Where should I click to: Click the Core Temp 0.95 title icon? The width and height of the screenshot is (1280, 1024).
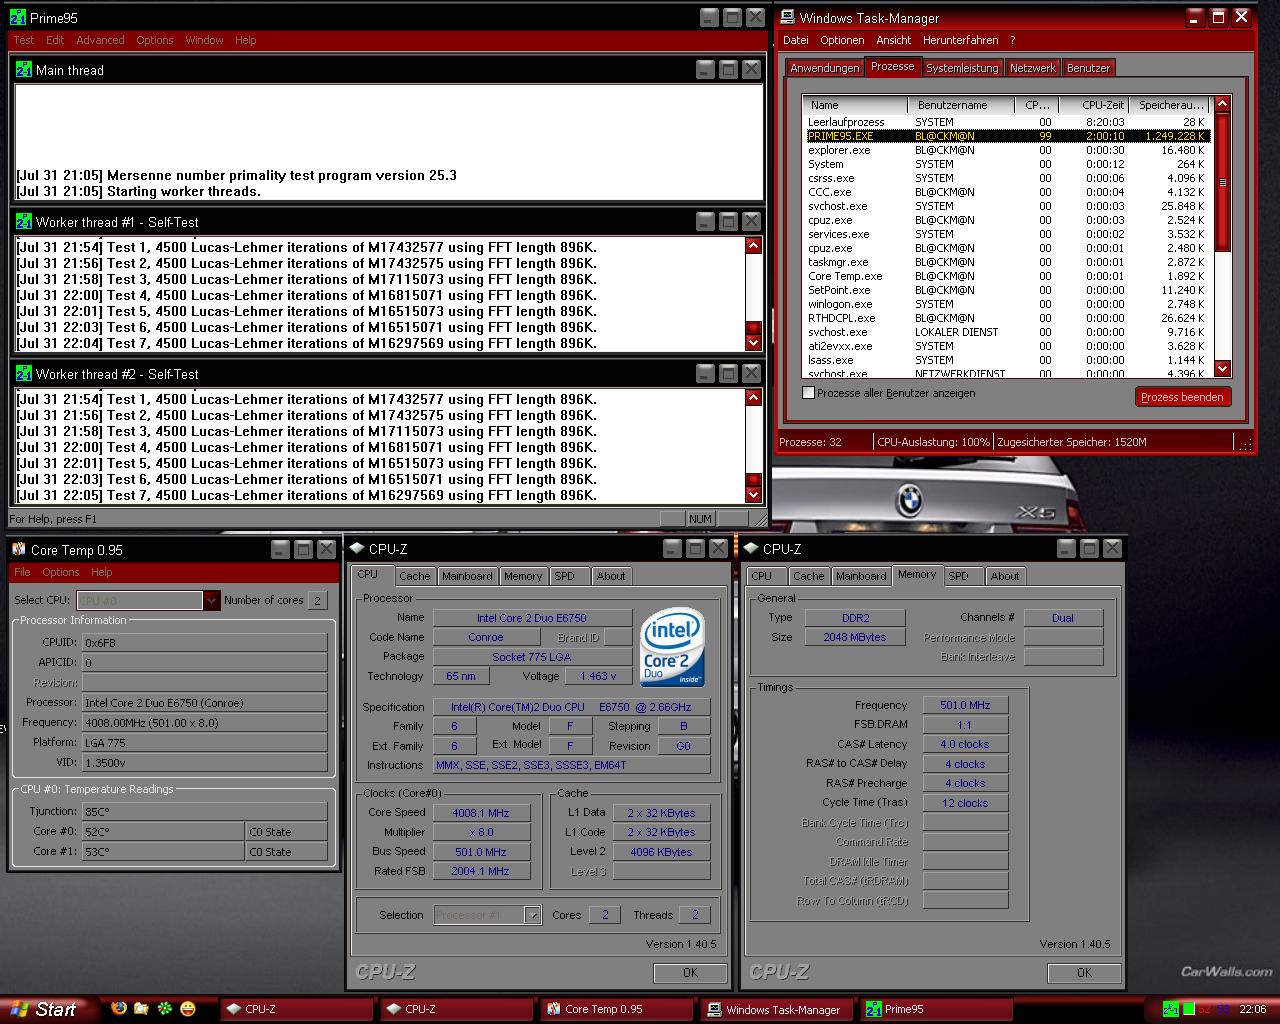18,549
